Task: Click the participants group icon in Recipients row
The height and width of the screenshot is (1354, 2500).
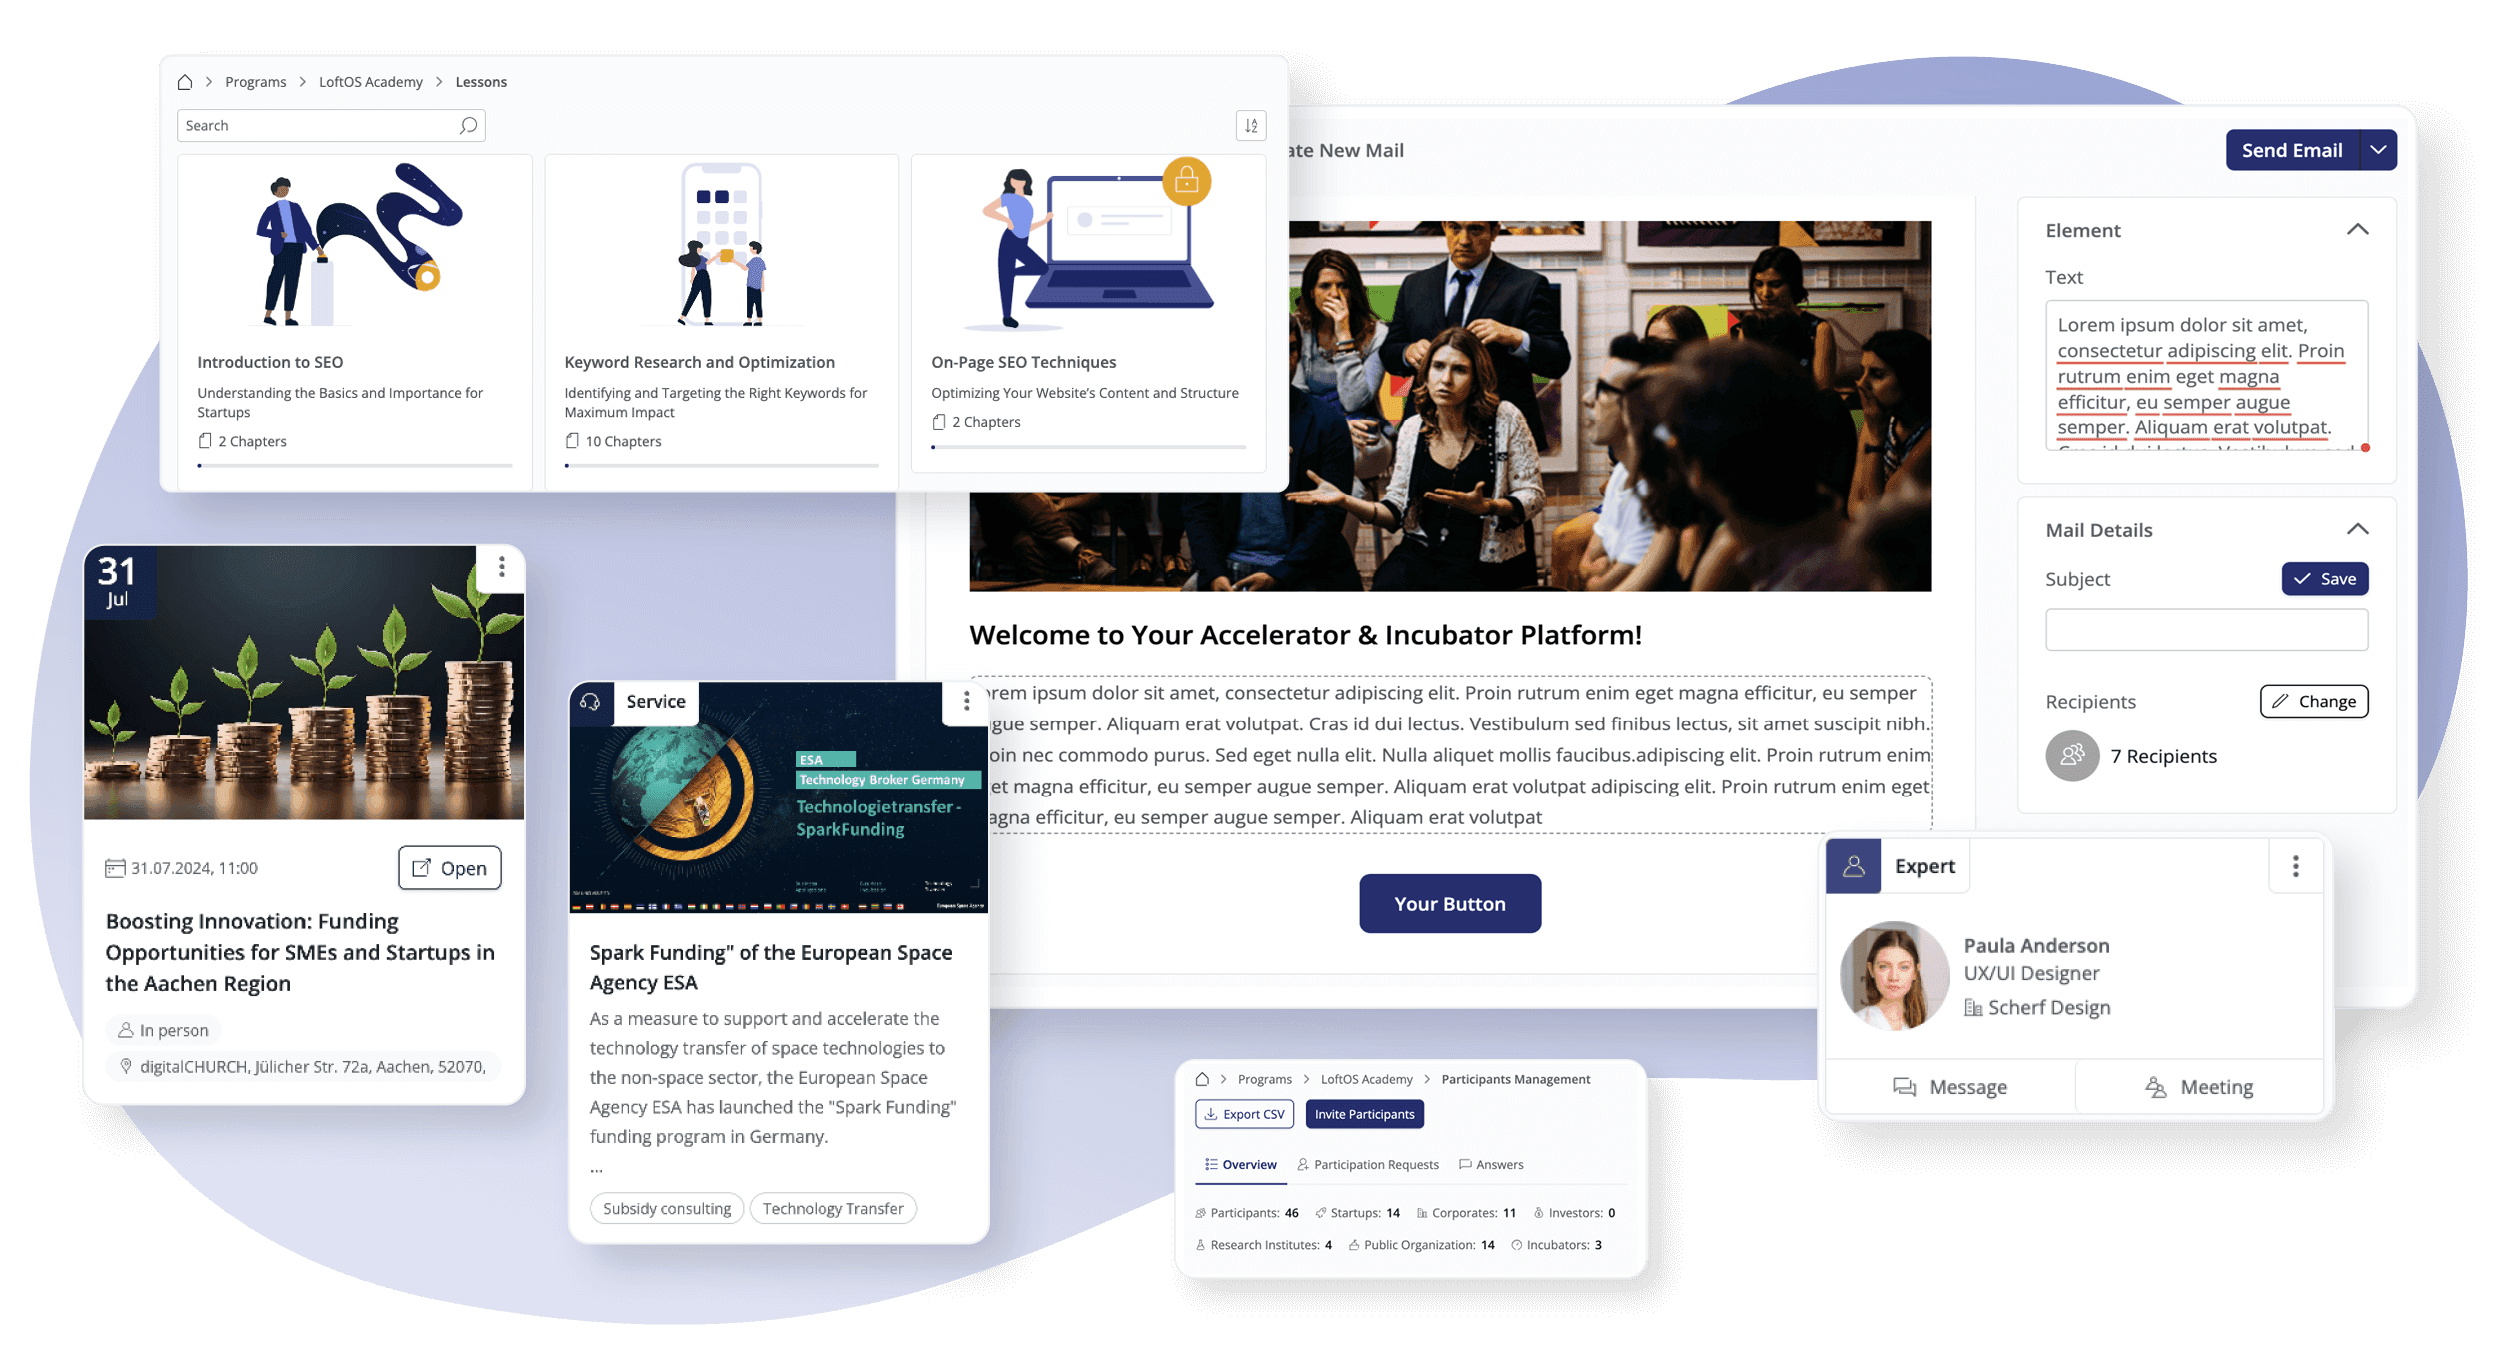Action: click(x=2072, y=755)
